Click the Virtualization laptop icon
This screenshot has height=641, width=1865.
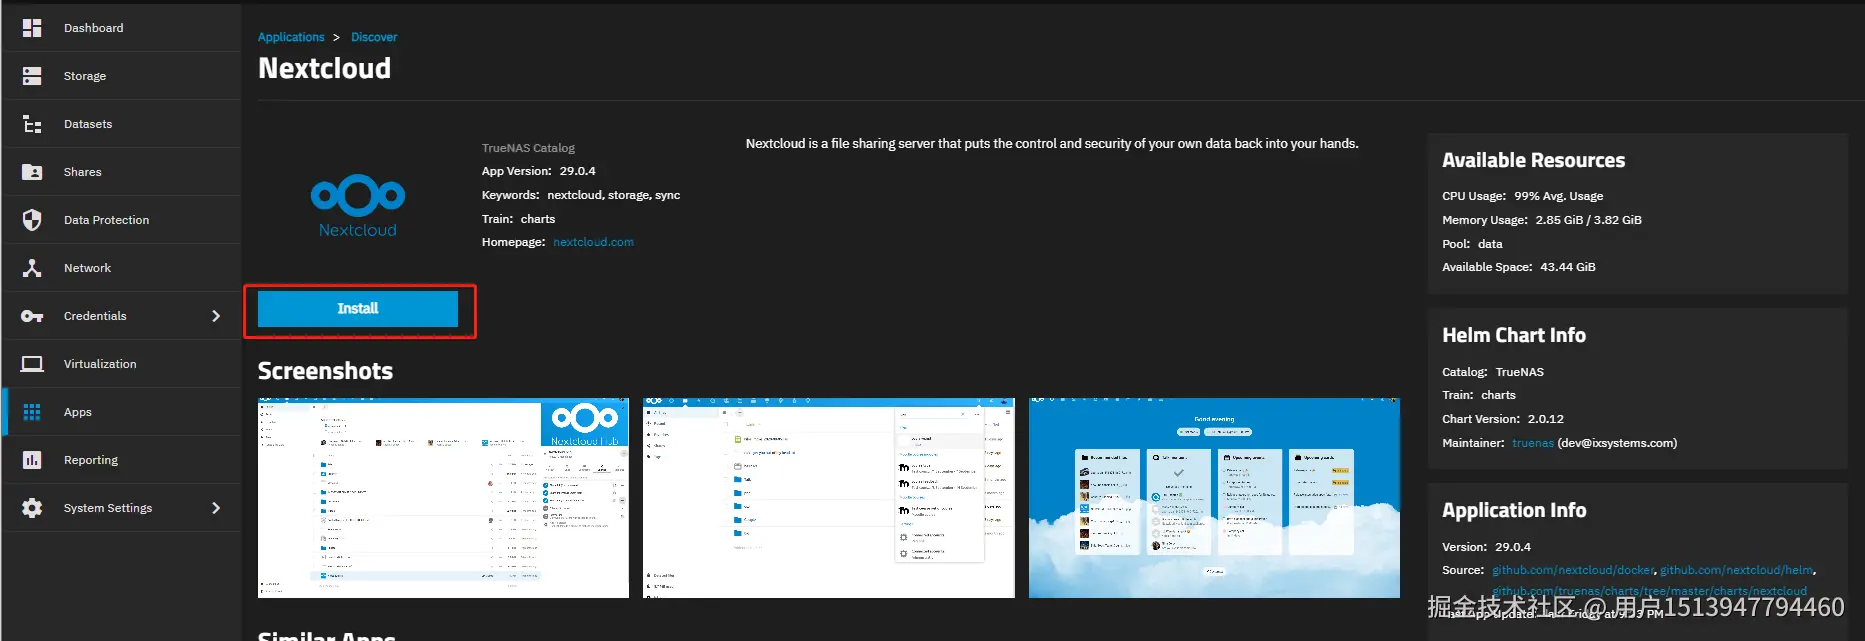32,364
